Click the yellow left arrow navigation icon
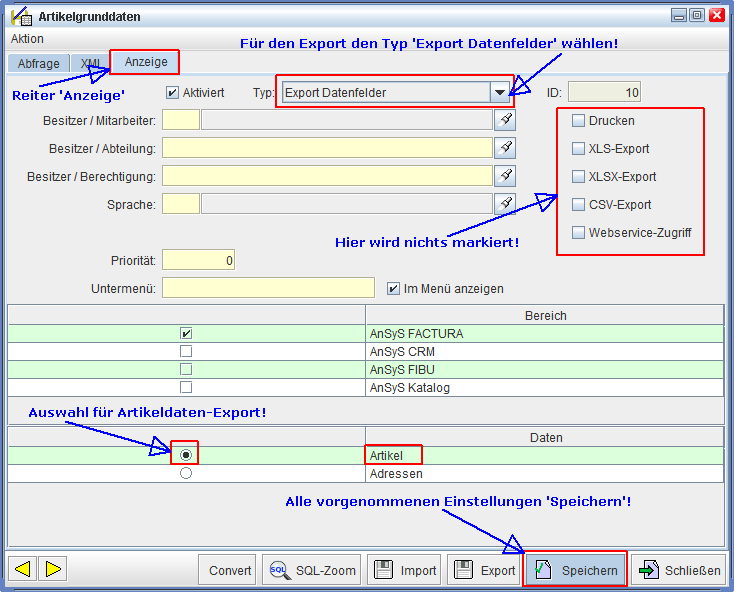Screen dimensions: 734x592 point(23,569)
